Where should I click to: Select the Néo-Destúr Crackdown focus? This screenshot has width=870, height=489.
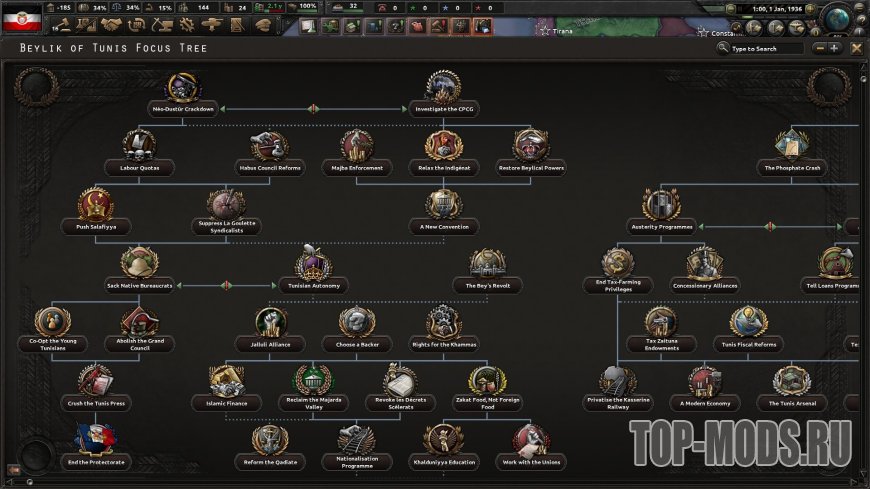[x=182, y=92]
